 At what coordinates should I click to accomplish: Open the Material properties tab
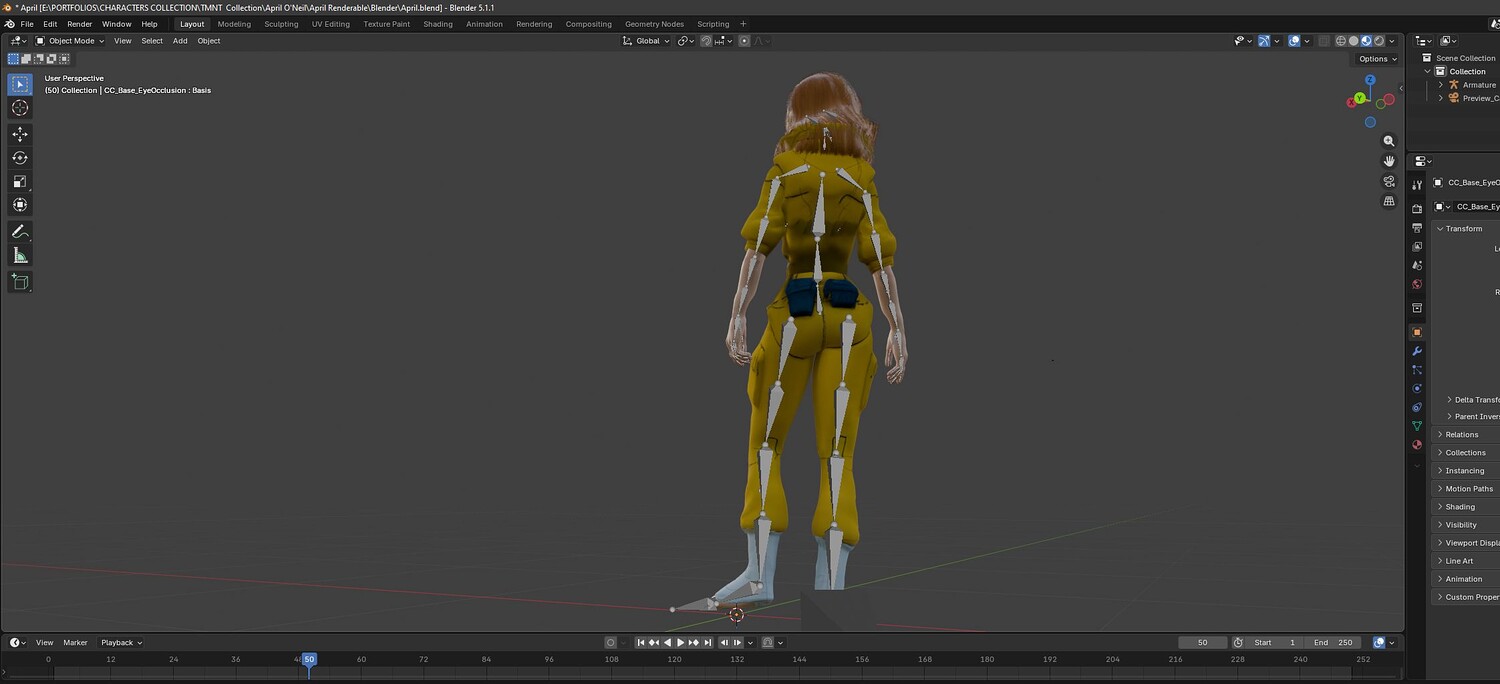(x=1417, y=445)
